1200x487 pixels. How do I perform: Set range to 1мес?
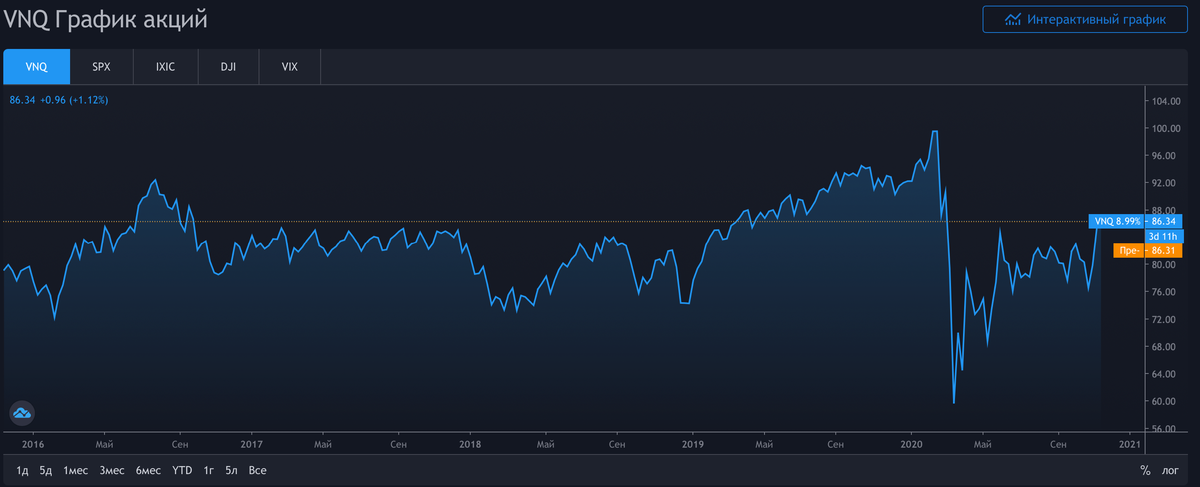75,470
